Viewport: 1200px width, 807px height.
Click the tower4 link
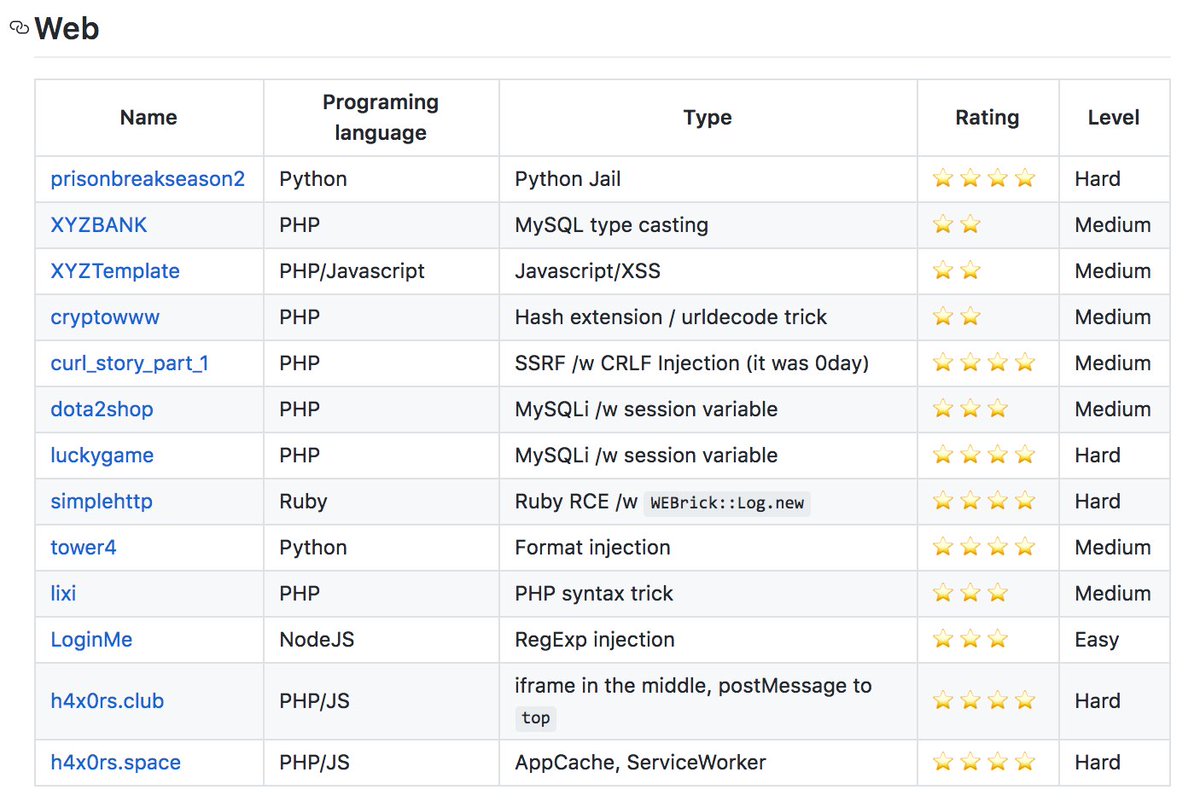pyautogui.click(x=84, y=547)
